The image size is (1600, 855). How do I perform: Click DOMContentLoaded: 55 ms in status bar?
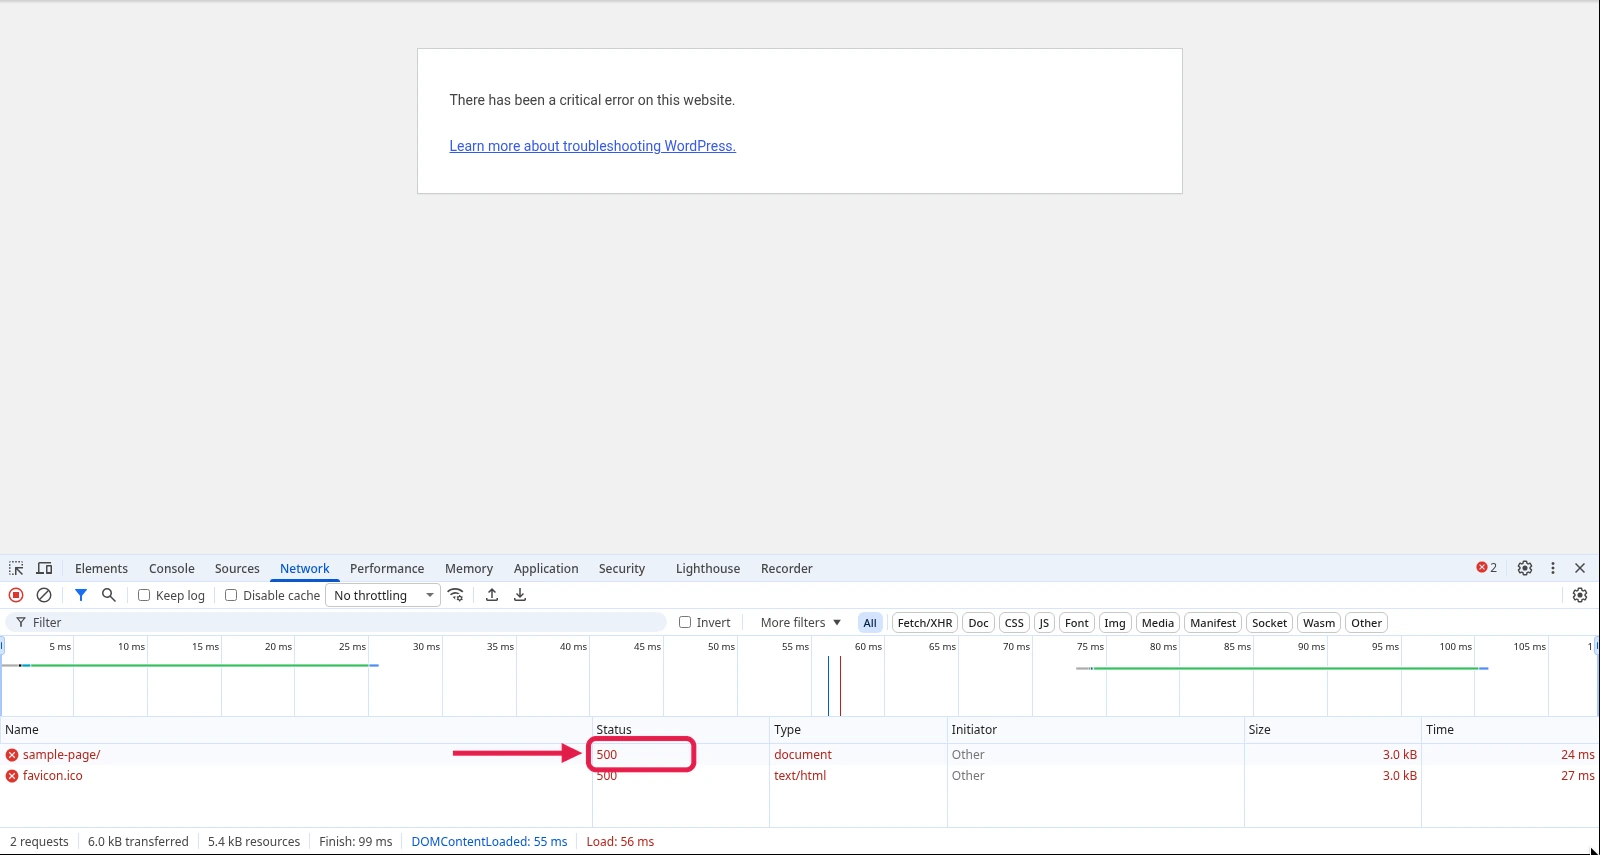click(489, 842)
